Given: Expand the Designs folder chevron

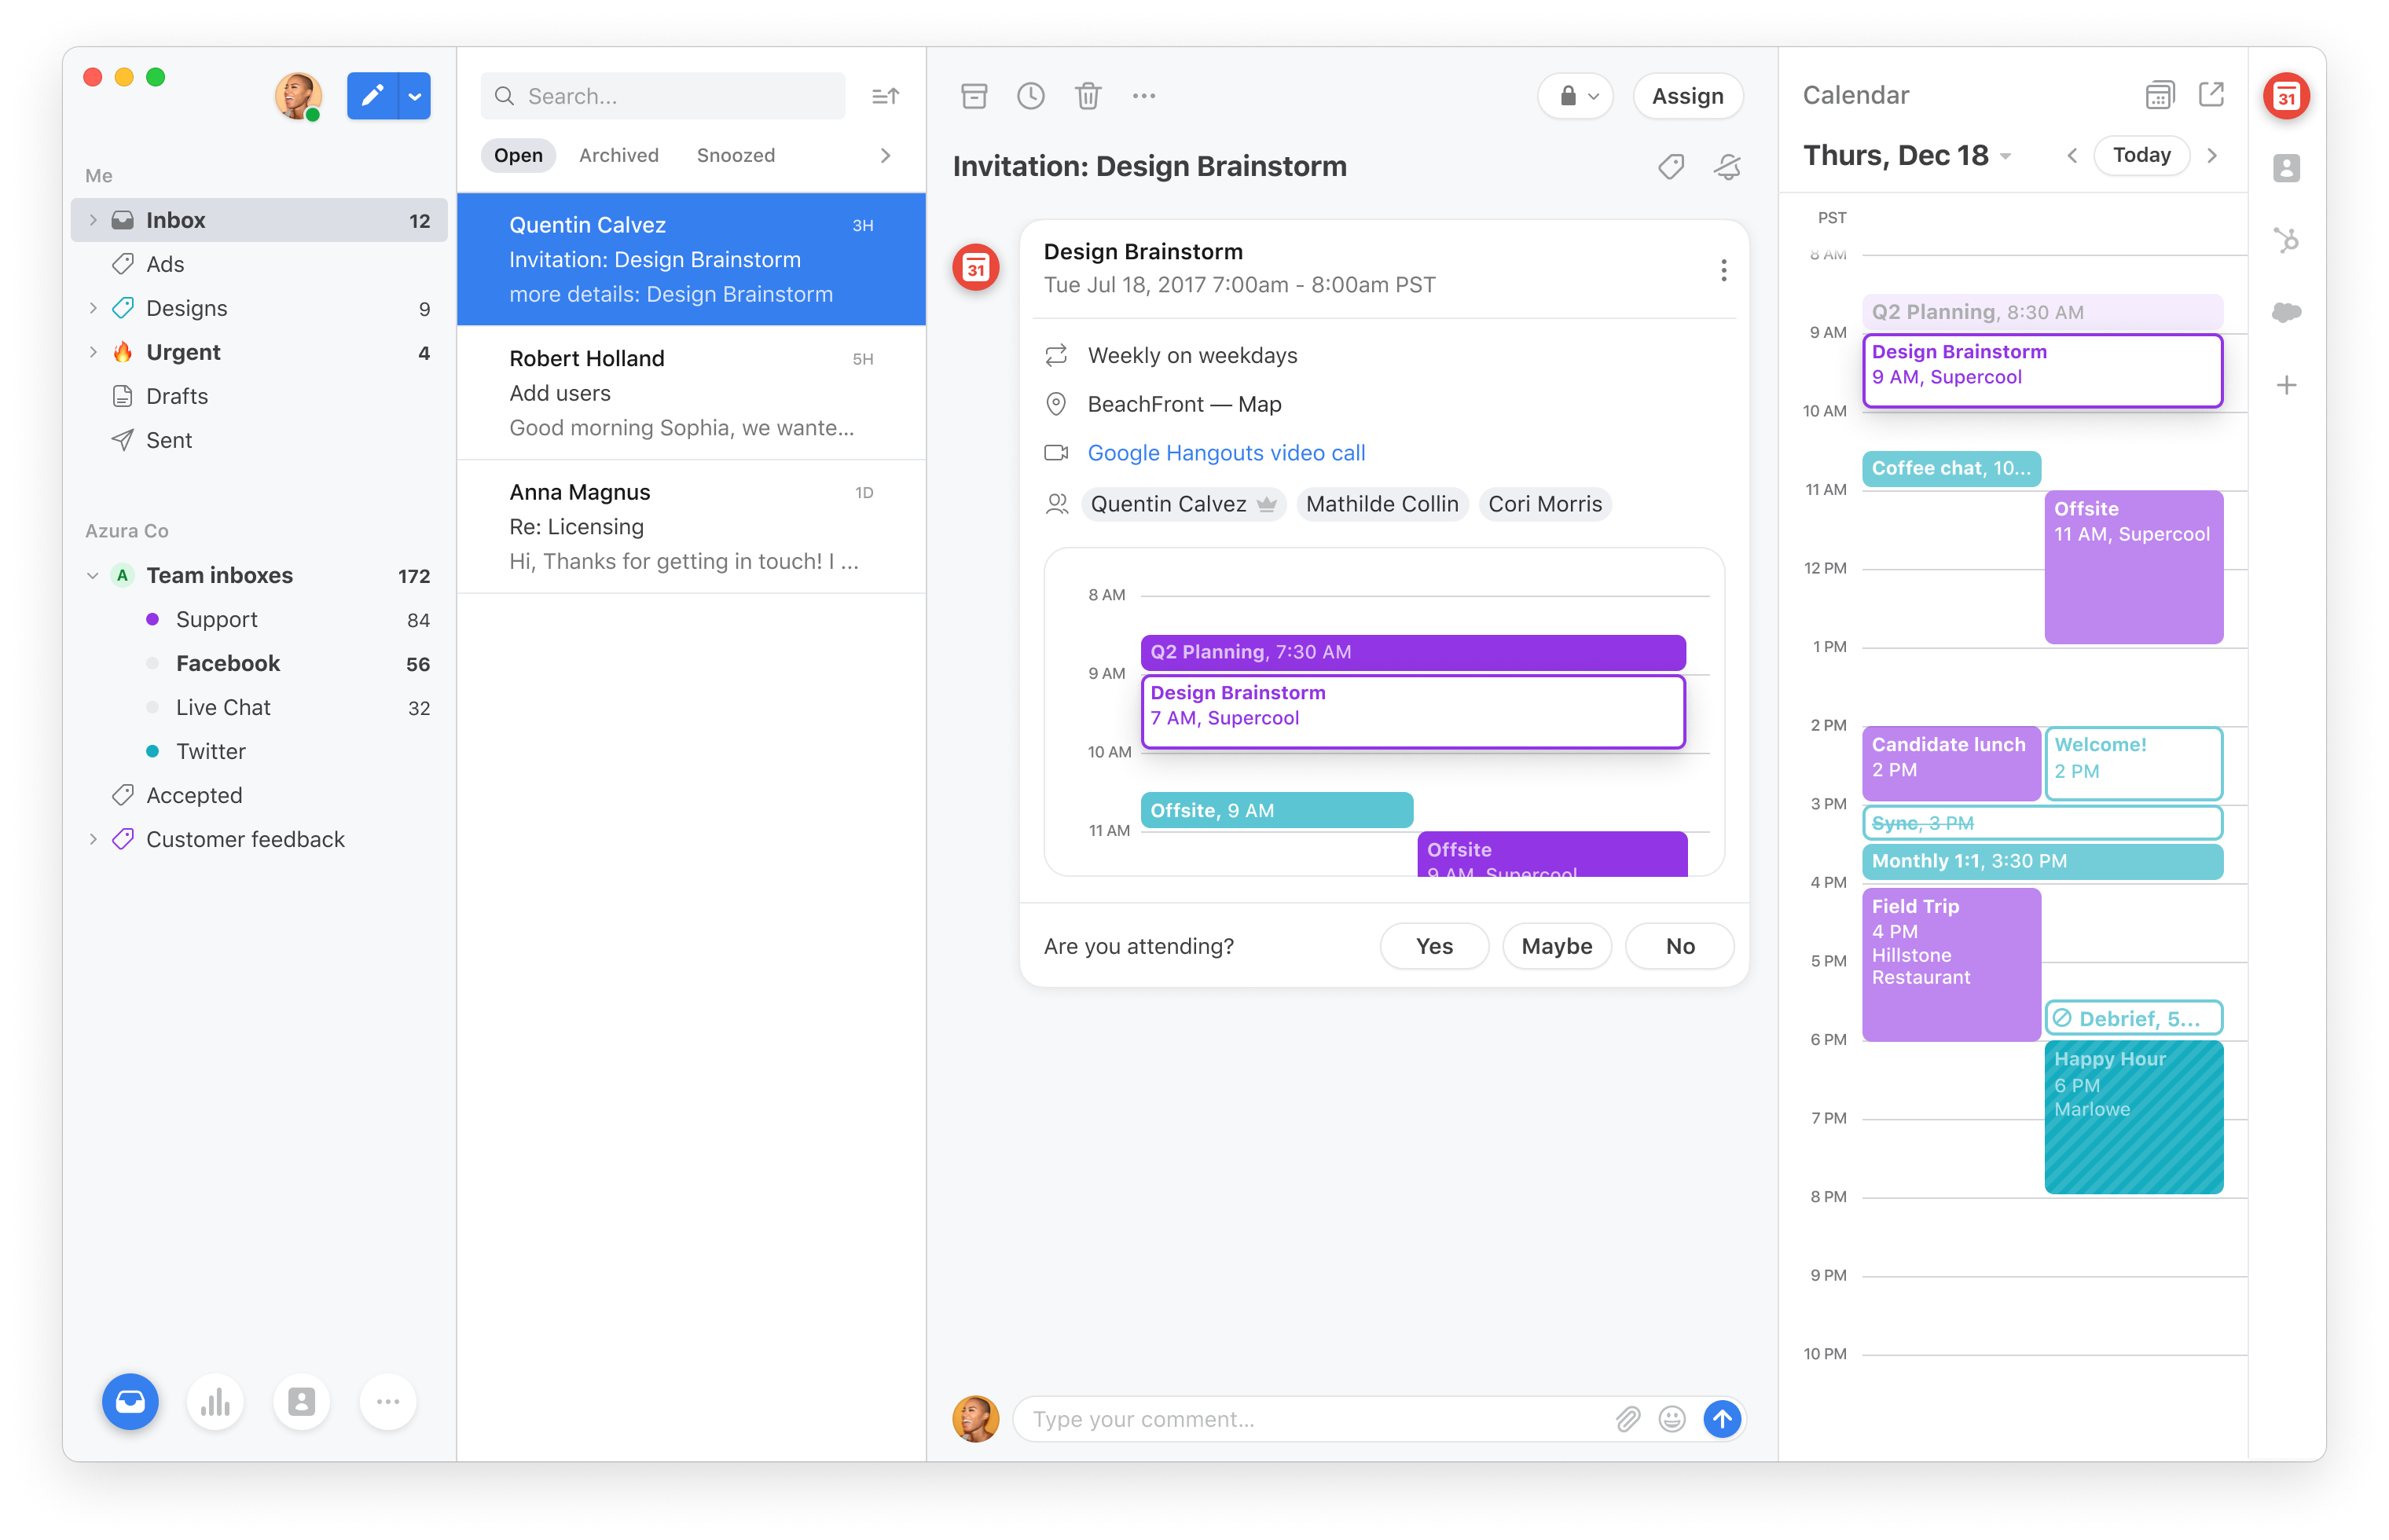Looking at the screenshot, I should click(93, 308).
